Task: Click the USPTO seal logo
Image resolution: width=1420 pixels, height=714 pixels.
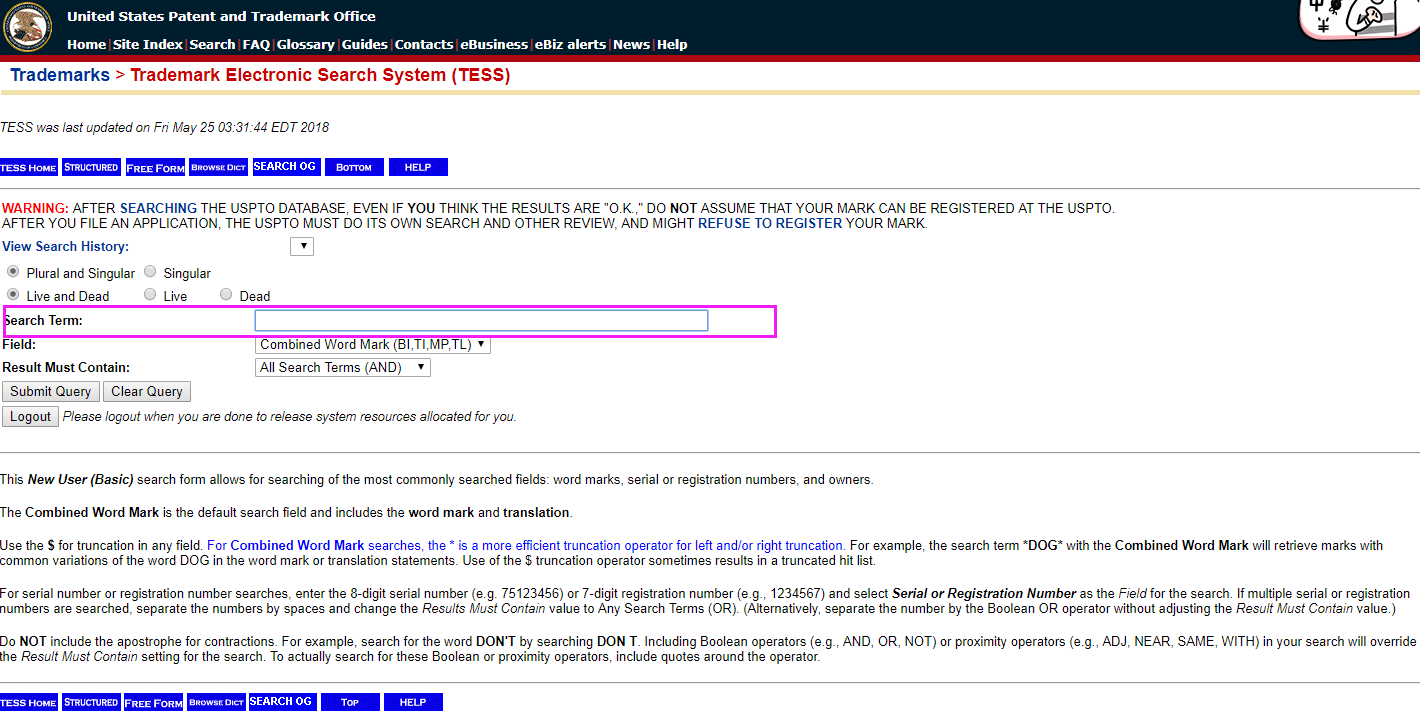Action: click(x=27, y=27)
